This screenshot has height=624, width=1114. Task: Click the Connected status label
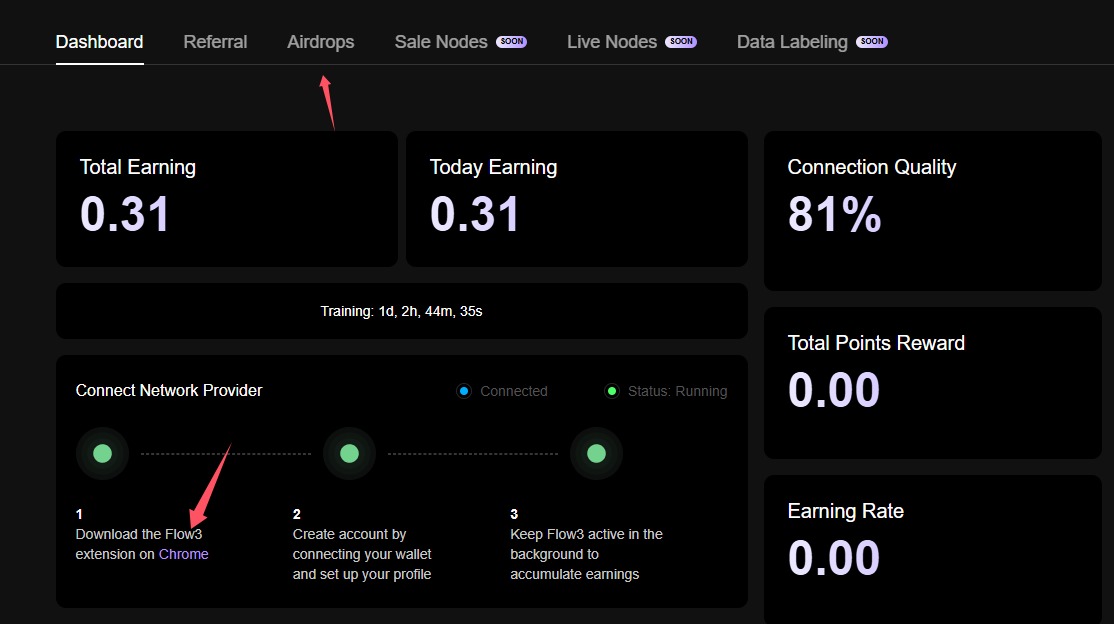click(514, 391)
